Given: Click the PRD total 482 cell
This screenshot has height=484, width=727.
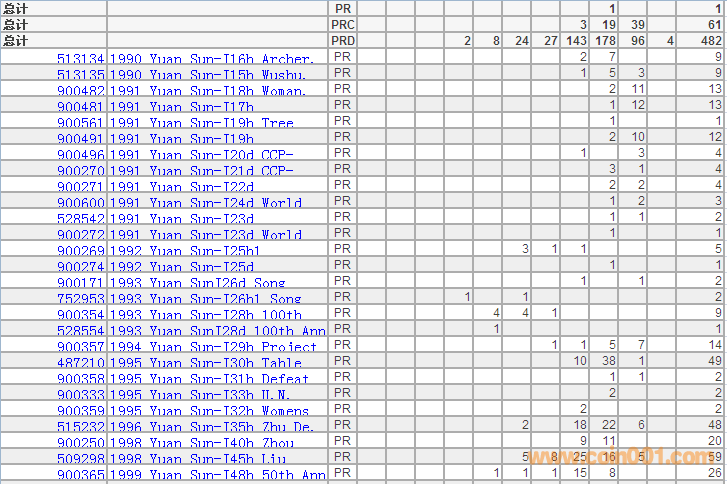Looking at the screenshot, I should (x=711, y=41).
